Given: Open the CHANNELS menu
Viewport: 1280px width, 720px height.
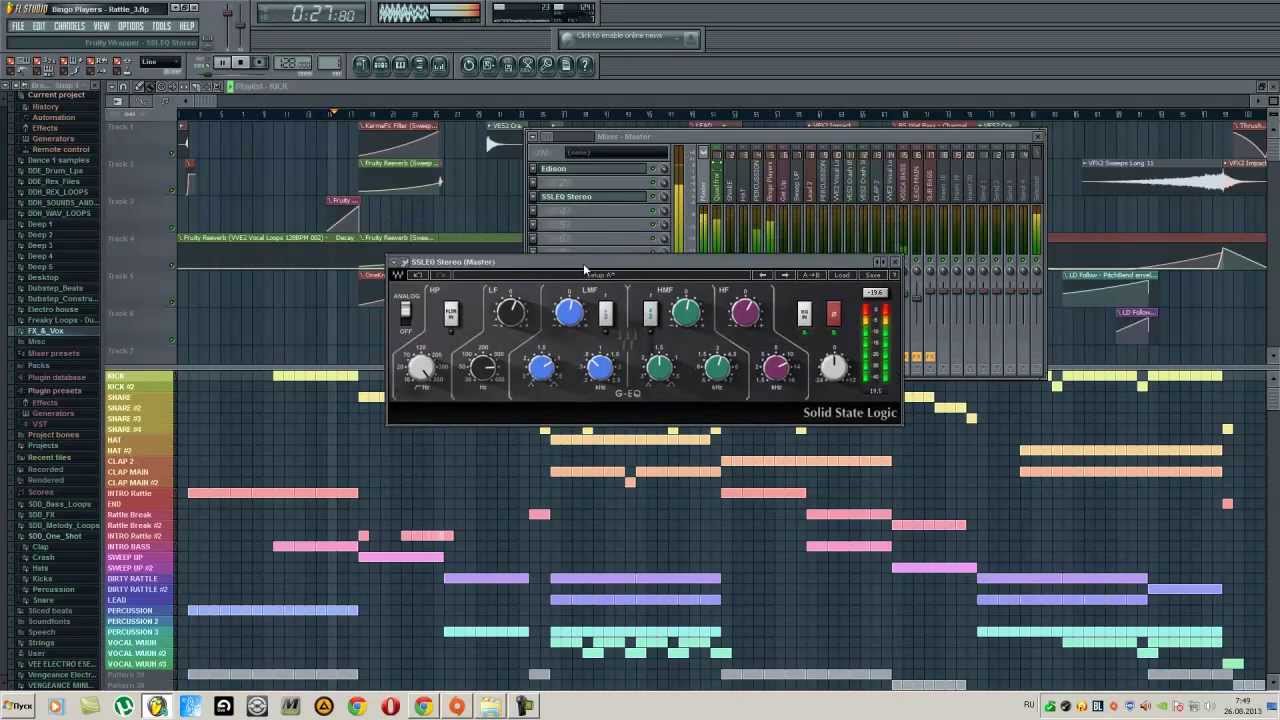Looking at the screenshot, I should pyautogui.click(x=69, y=26).
